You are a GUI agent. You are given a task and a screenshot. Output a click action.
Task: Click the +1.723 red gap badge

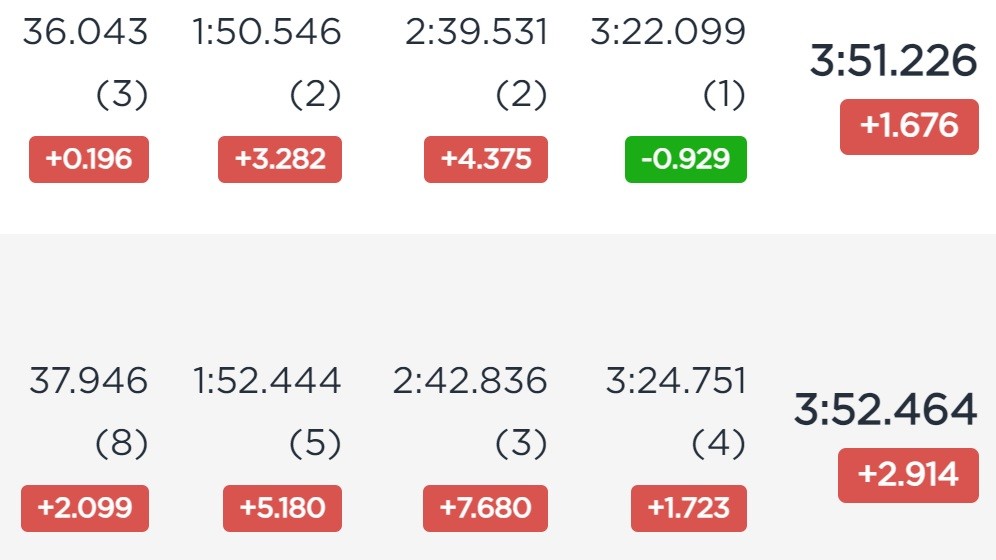coord(689,508)
